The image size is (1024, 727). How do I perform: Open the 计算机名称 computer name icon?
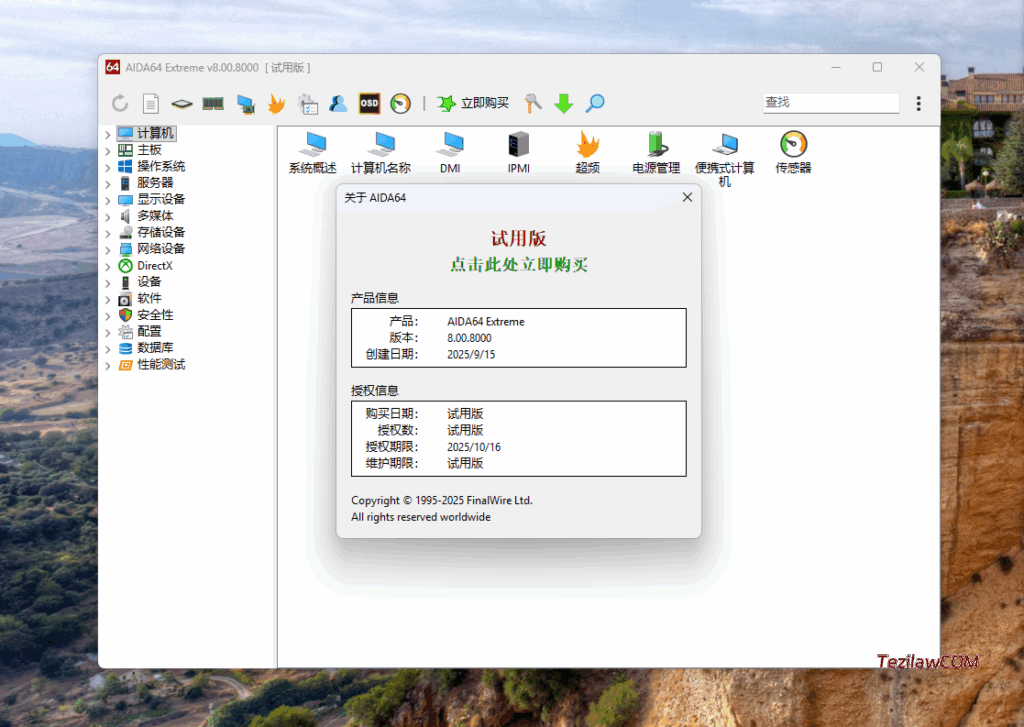pyautogui.click(x=381, y=152)
